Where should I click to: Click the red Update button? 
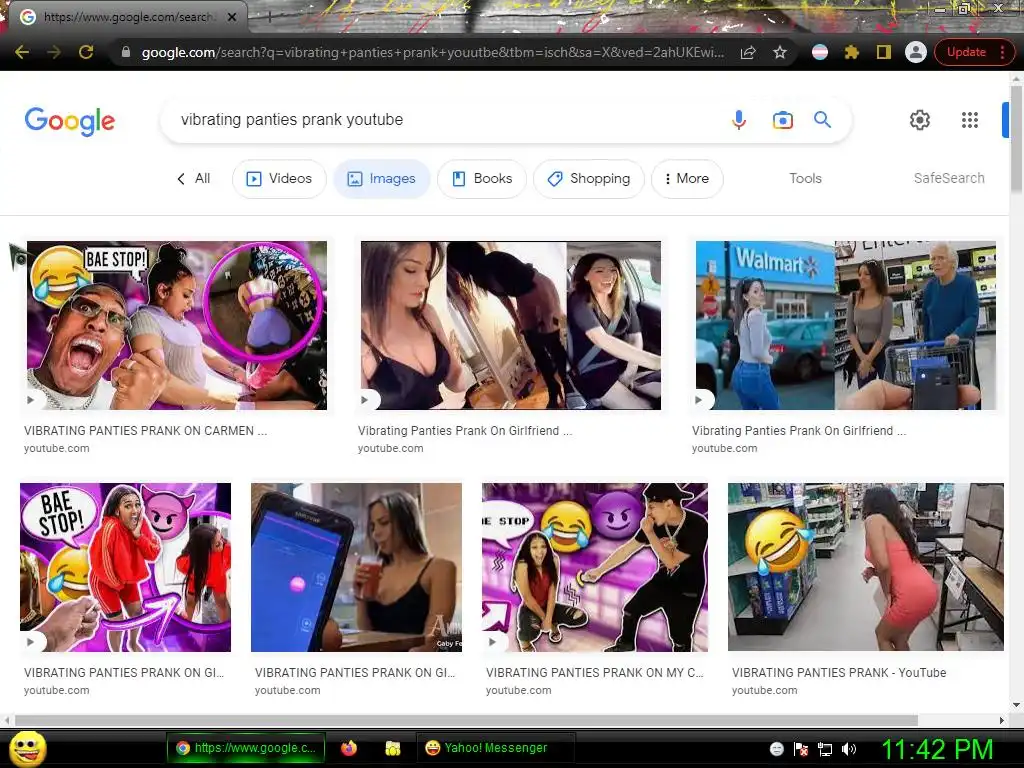click(x=966, y=52)
